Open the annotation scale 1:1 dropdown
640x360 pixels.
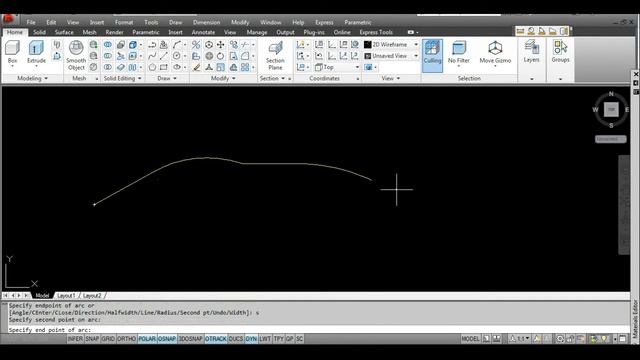(521, 339)
